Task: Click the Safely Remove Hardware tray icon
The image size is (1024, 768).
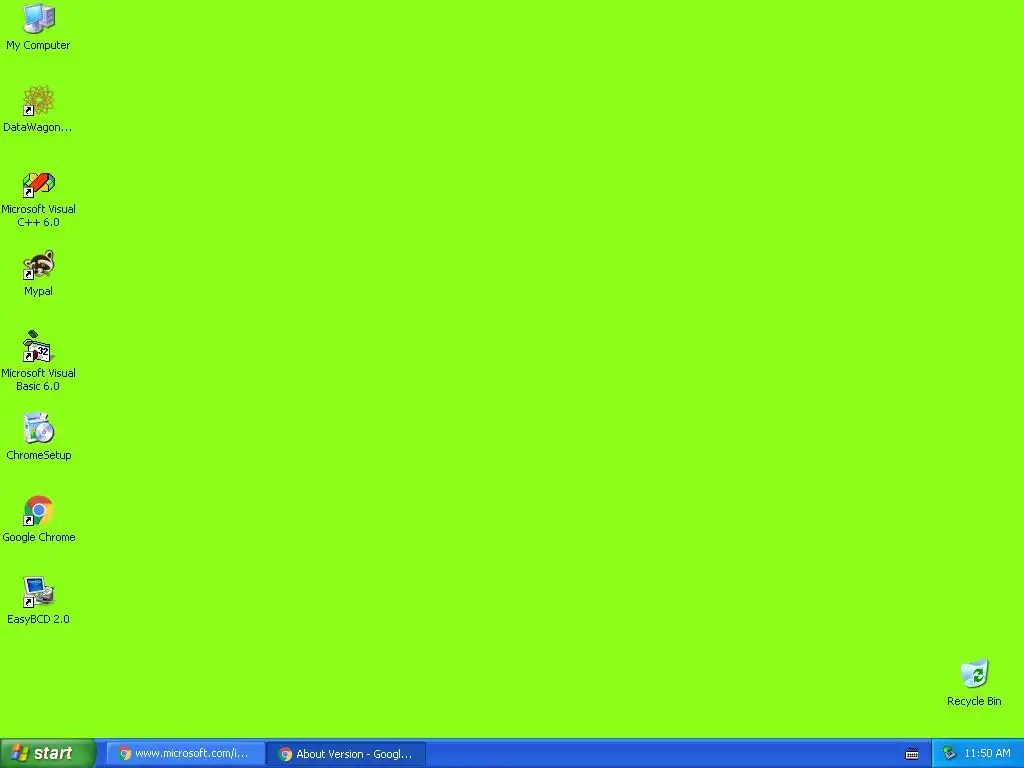Action: coord(949,754)
